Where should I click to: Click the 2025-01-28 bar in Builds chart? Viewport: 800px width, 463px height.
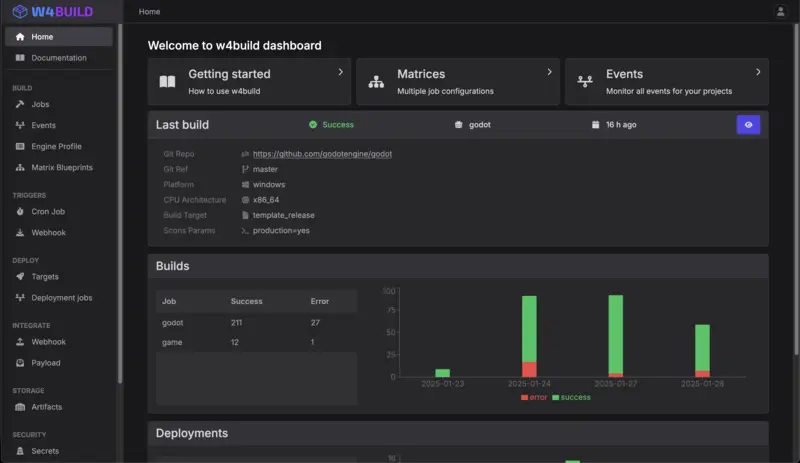(702, 351)
